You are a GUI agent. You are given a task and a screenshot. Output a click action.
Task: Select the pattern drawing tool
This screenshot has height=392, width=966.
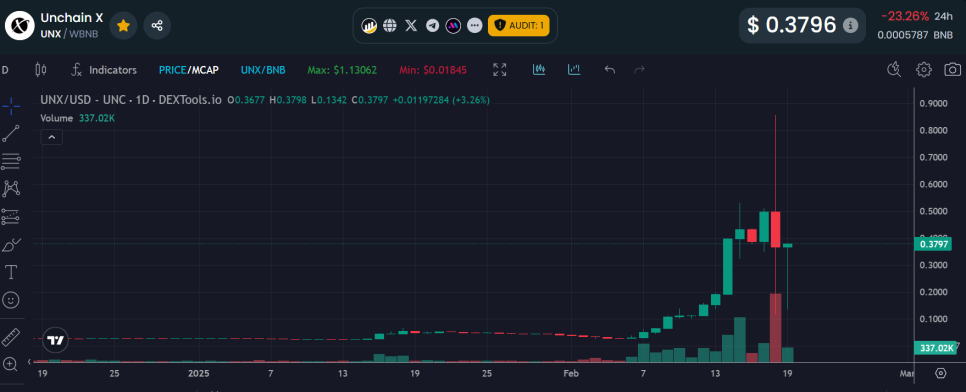click(x=11, y=189)
